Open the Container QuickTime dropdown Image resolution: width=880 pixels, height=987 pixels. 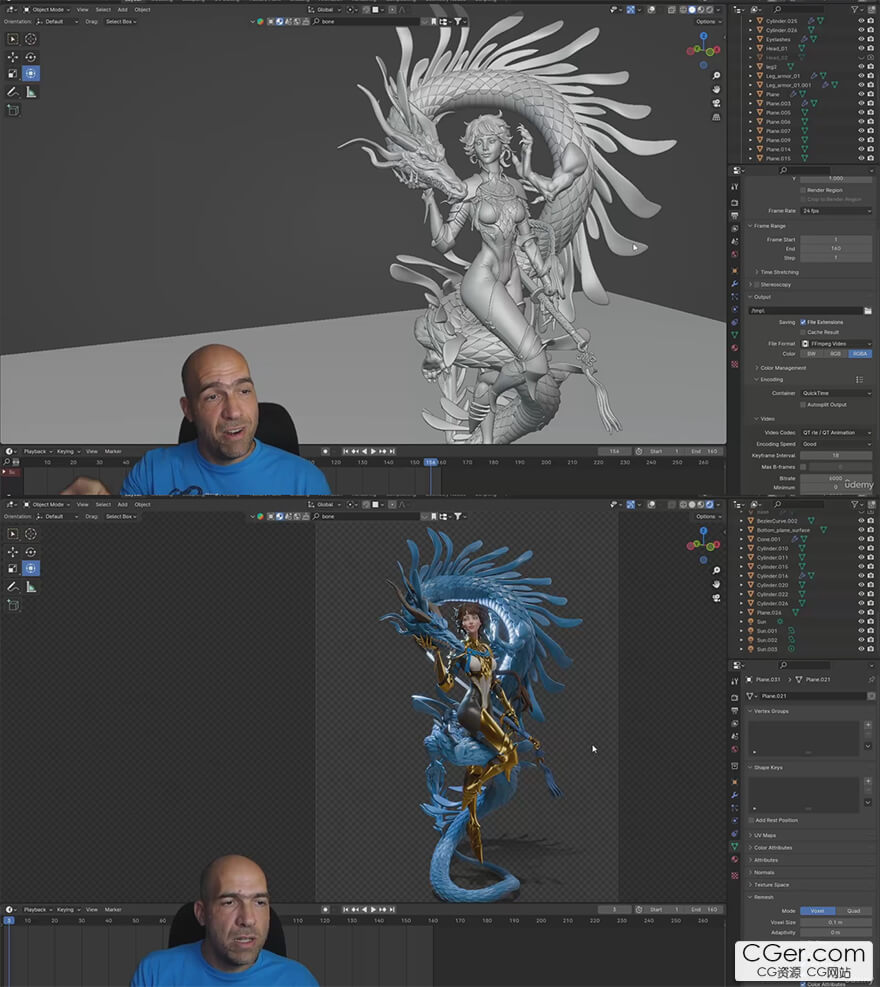[x=835, y=393]
